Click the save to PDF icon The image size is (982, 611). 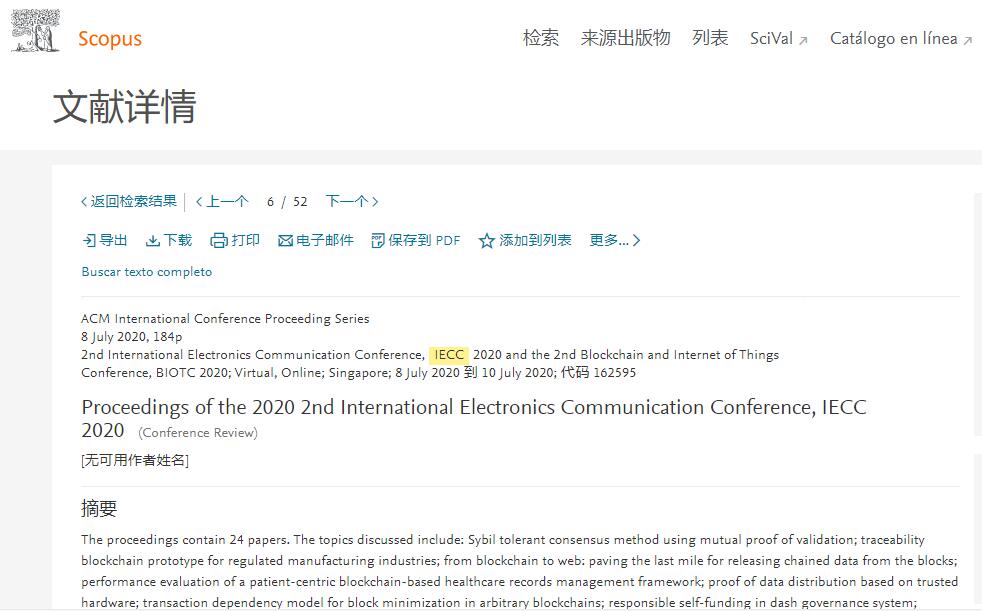tap(378, 241)
